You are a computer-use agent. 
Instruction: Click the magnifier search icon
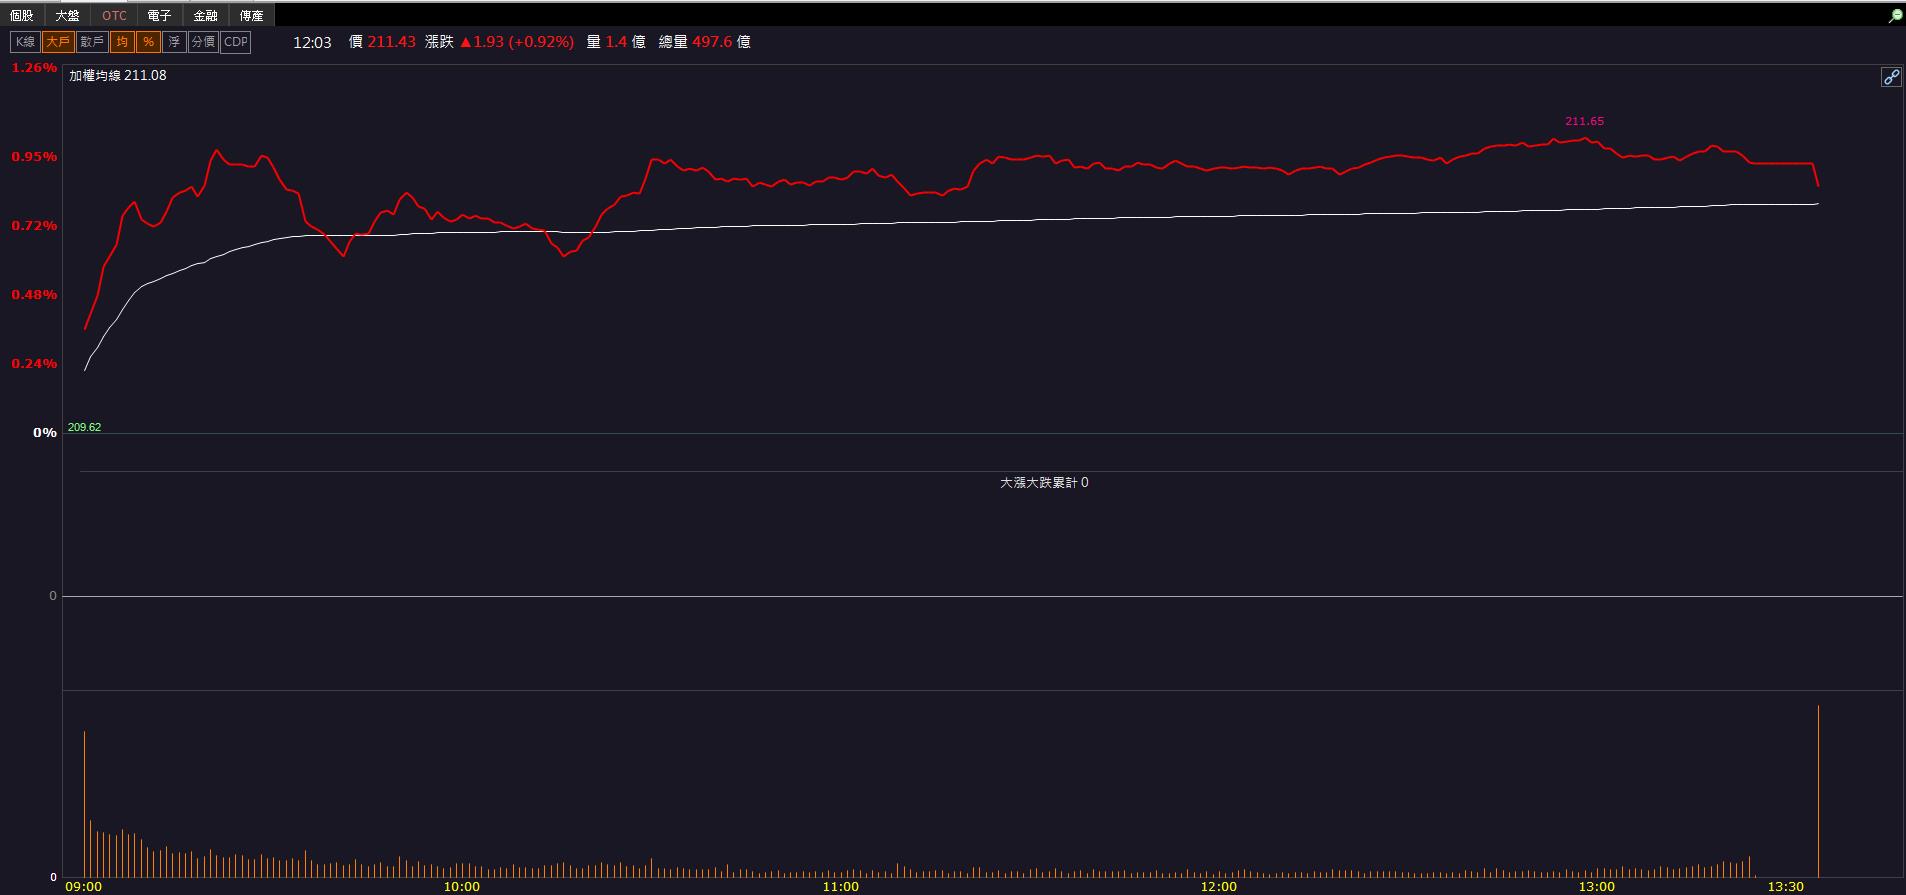1895,16
